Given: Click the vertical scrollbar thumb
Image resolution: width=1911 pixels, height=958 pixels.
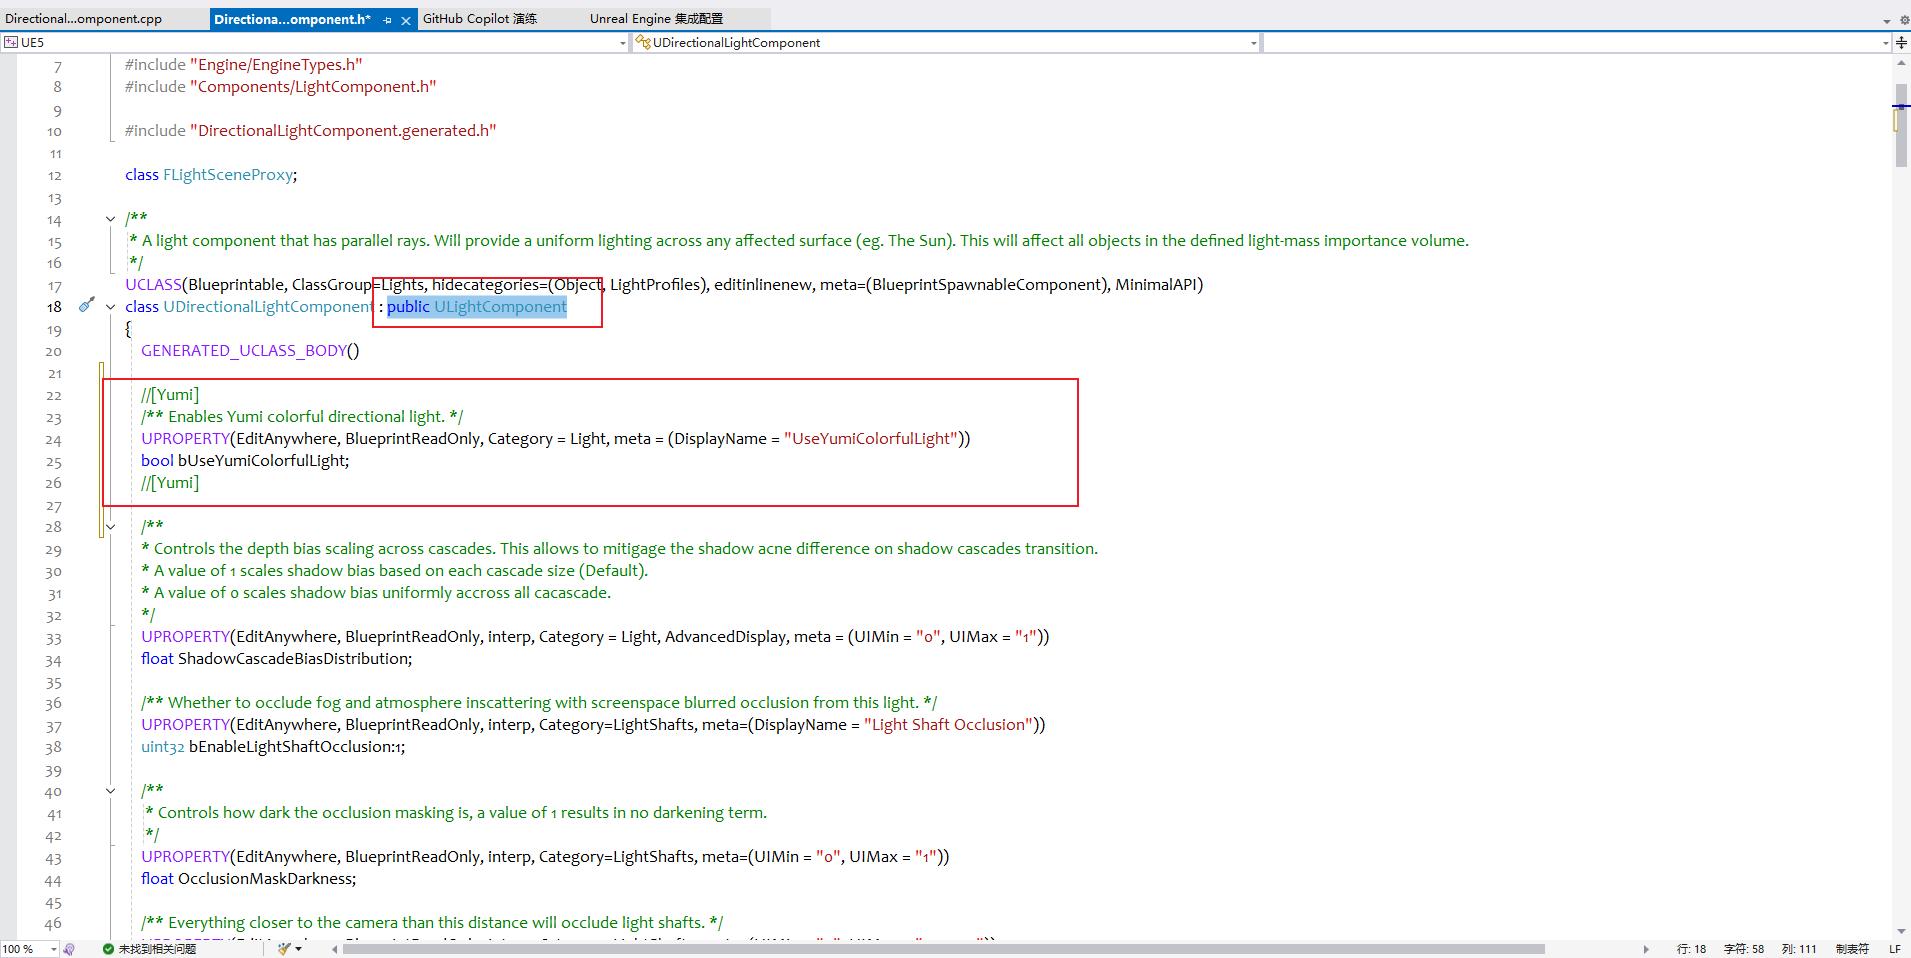Looking at the screenshot, I should tap(1901, 125).
